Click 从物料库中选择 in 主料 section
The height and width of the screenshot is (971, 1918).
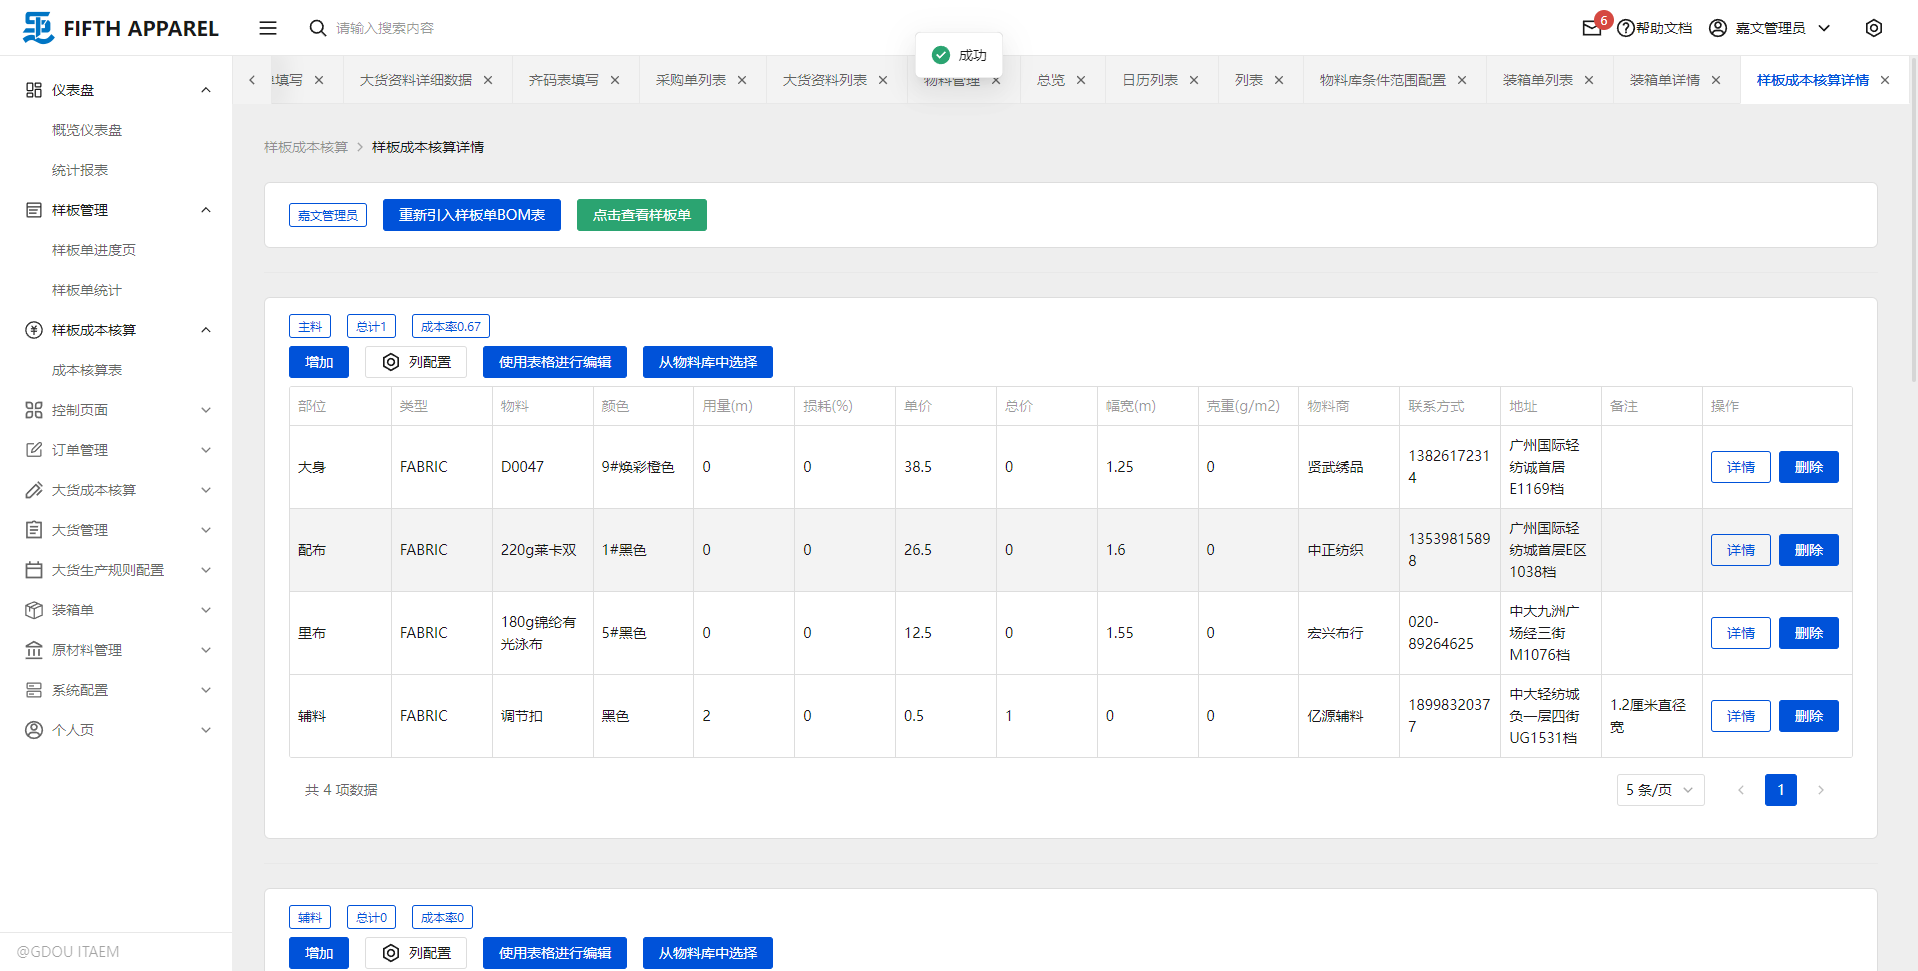pyautogui.click(x=708, y=362)
